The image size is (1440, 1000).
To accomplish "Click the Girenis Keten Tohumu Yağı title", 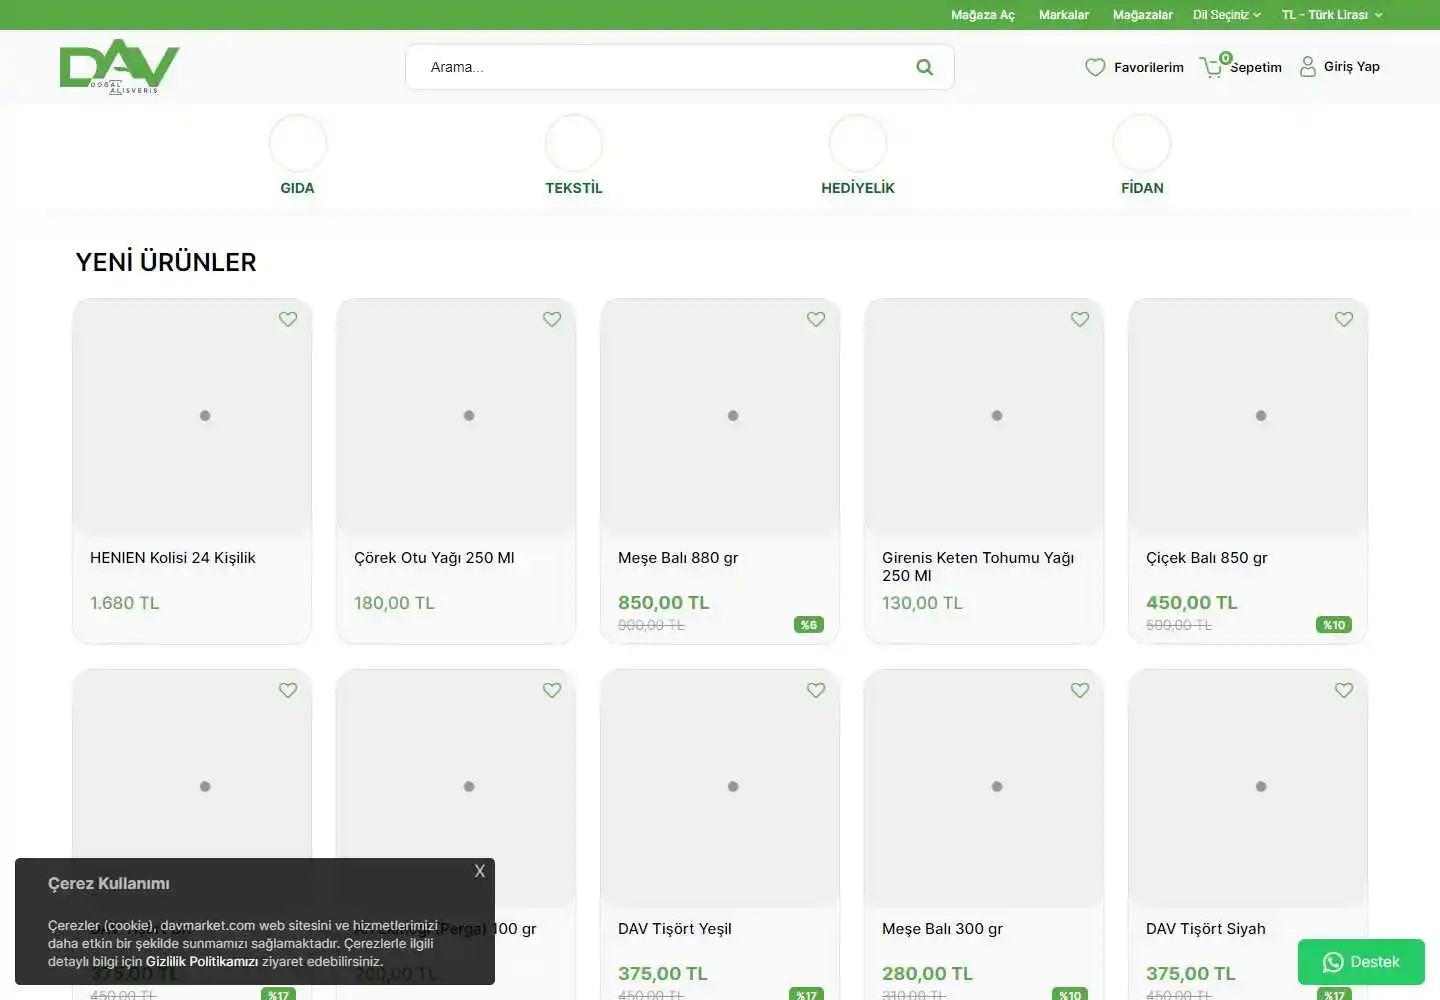I will point(978,567).
